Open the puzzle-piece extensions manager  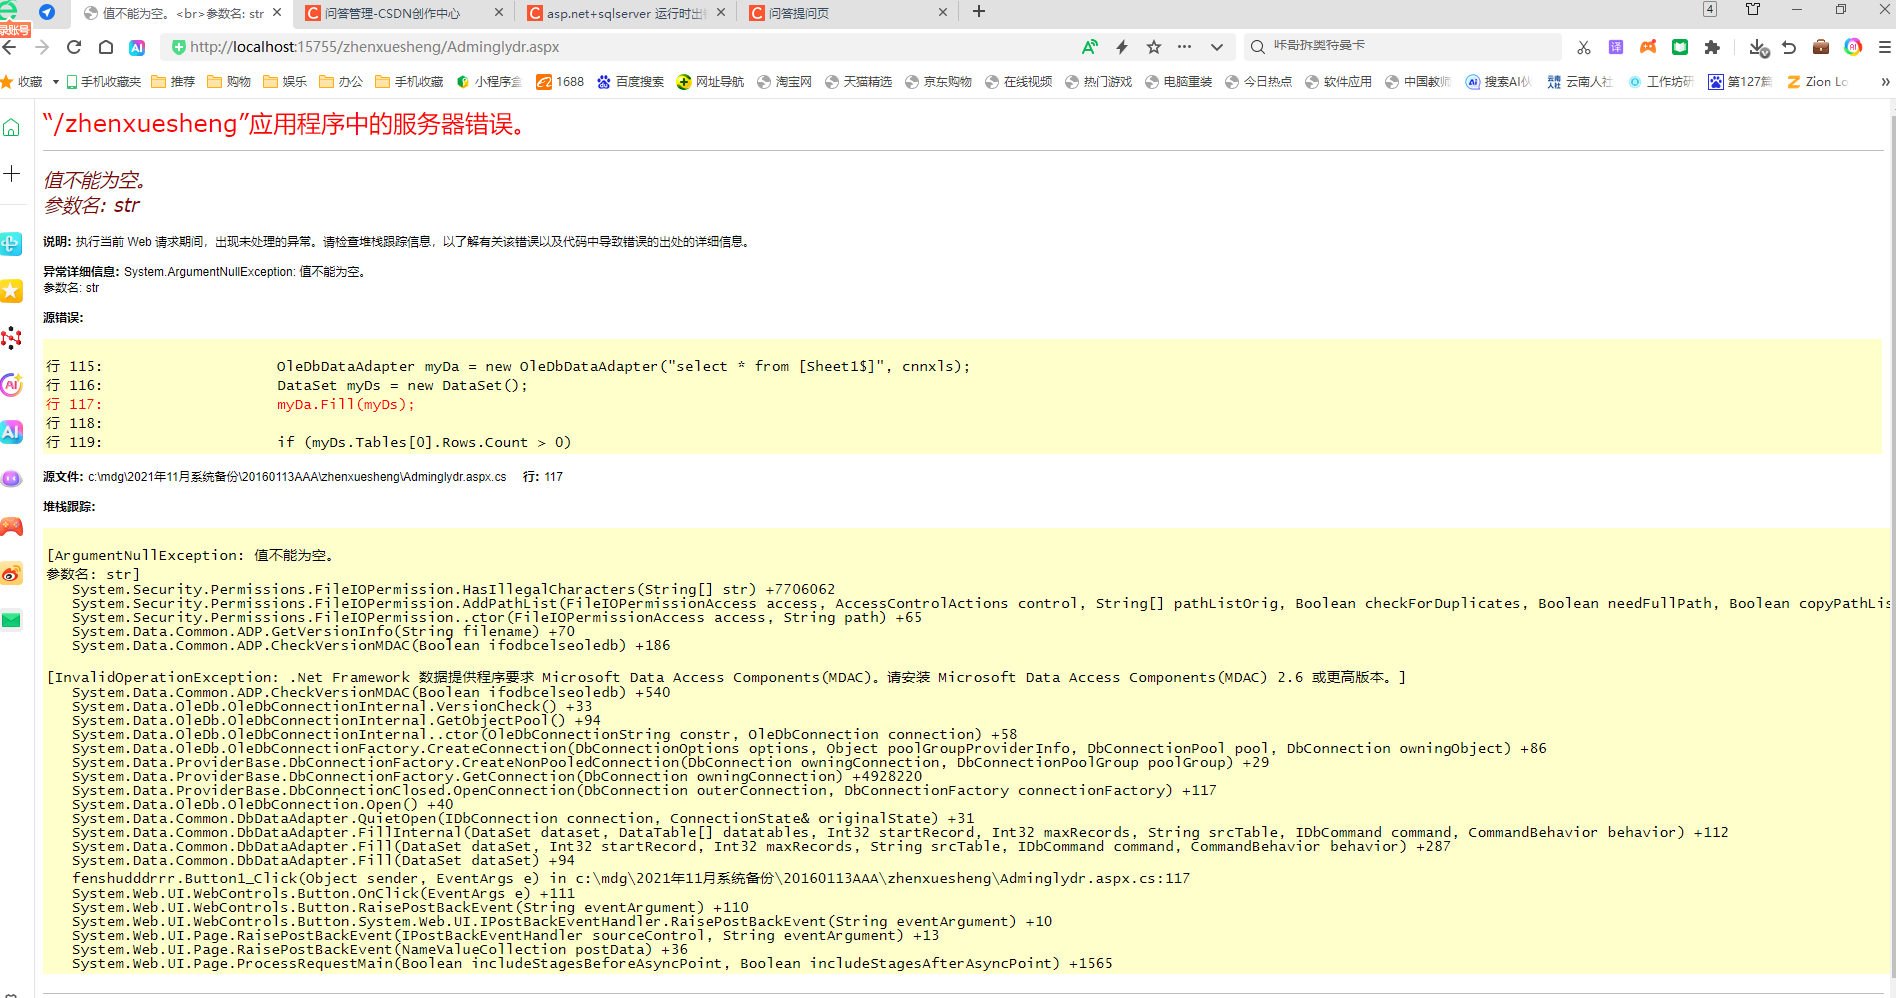point(1712,47)
